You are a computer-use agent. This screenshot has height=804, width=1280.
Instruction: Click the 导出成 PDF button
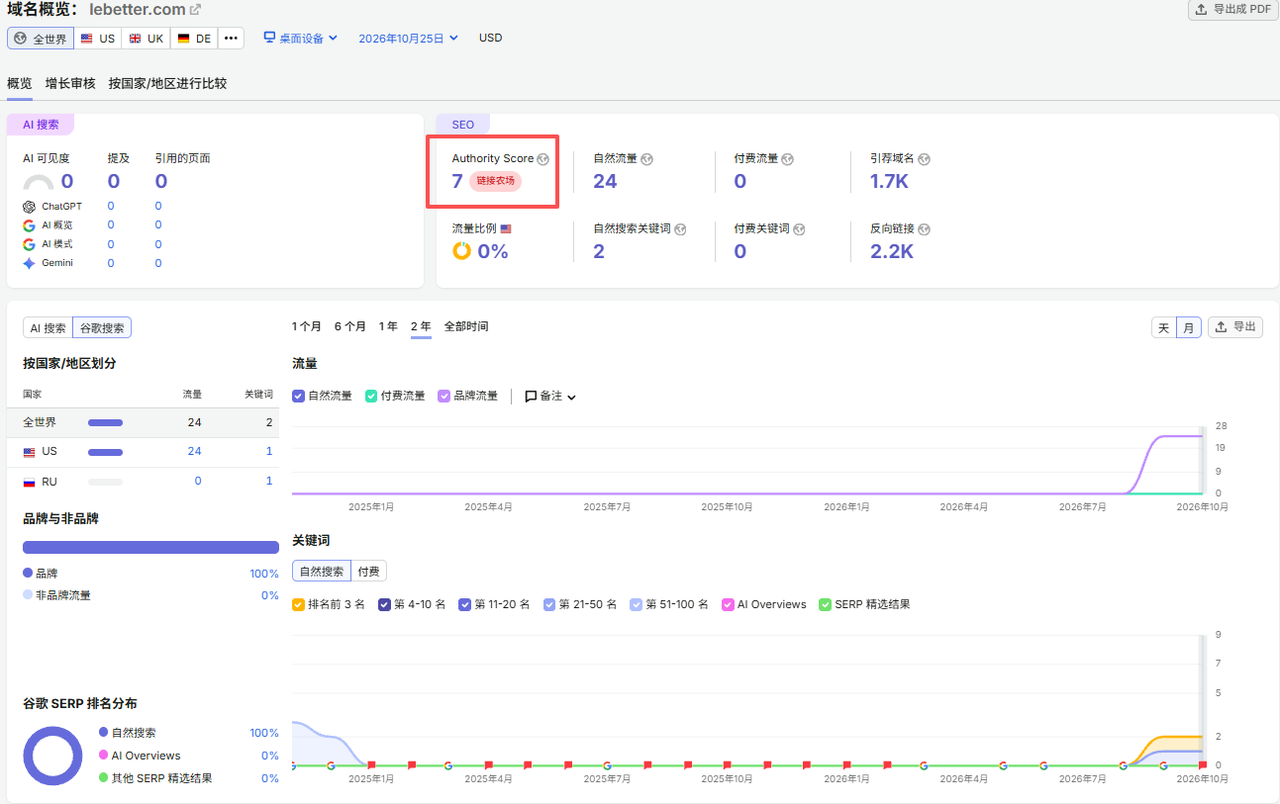(1233, 9)
